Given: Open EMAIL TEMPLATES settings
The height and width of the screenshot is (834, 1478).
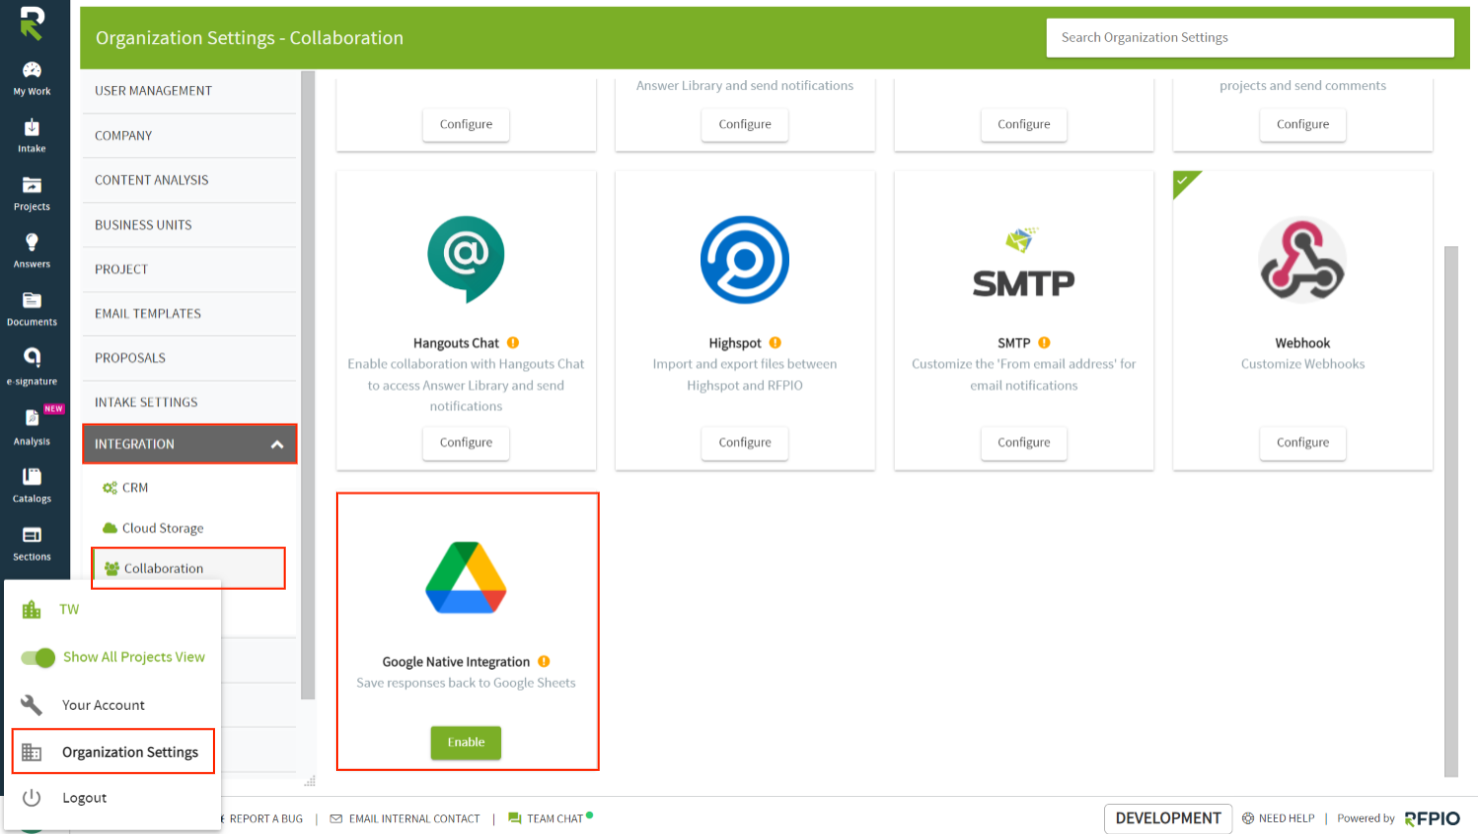Looking at the screenshot, I should pos(189,313).
